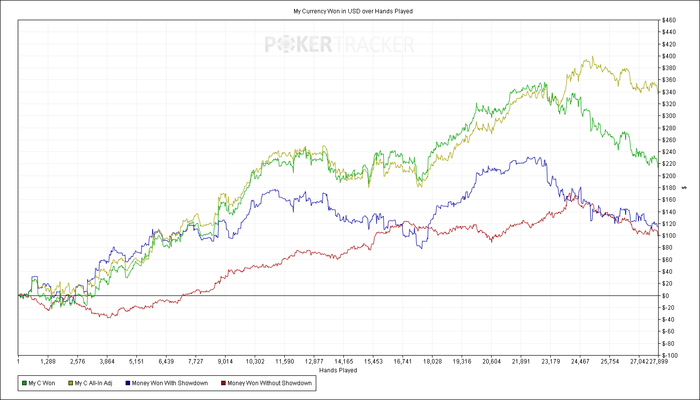Click y-axis label $-40
Screen dimensions: 700x400
coord(668,320)
